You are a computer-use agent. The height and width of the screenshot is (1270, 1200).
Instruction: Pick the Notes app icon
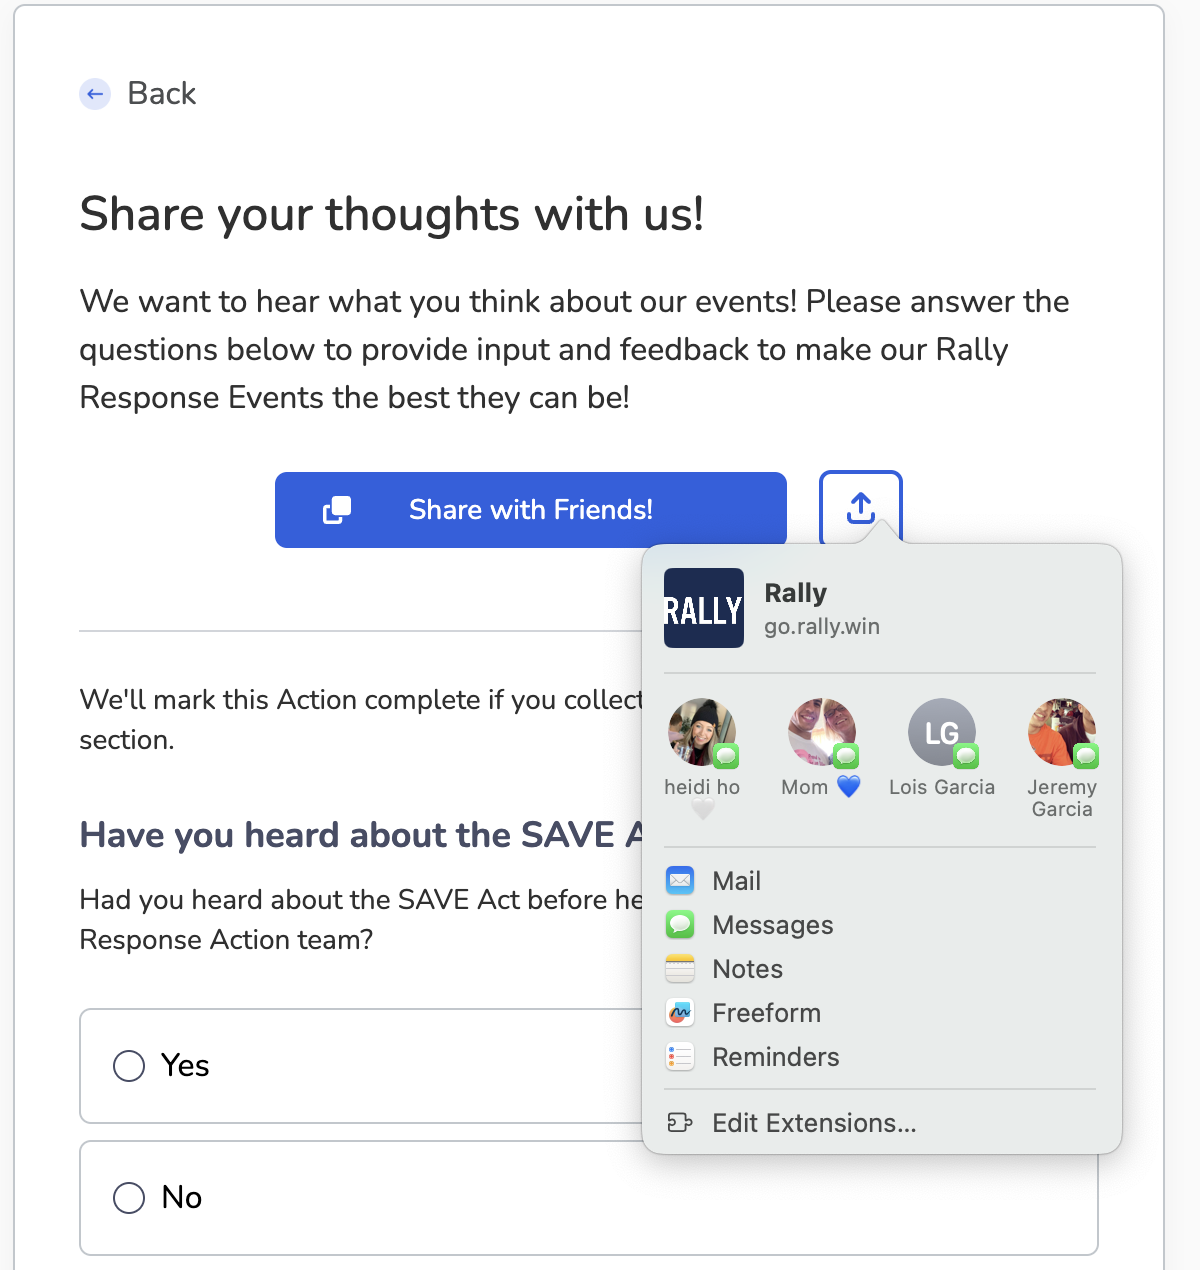[x=680, y=969]
